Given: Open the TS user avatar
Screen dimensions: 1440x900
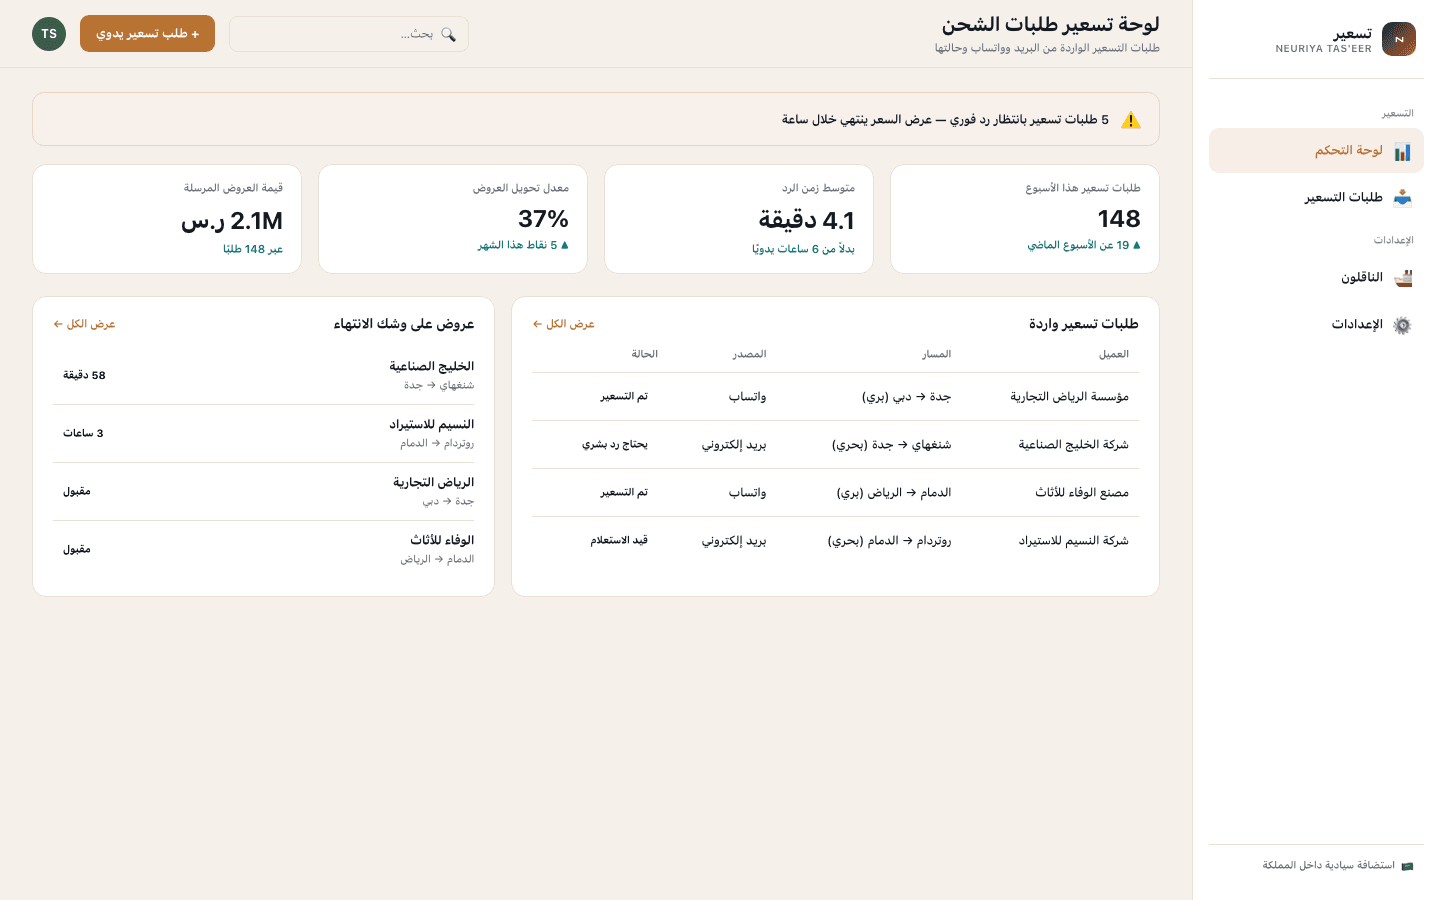Looking at the screenshot, I should click(49, 34).
